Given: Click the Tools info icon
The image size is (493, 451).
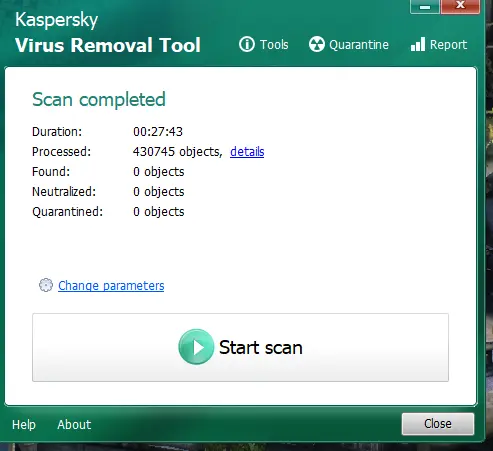Looking at the screenshot, I should pos(247,44).
